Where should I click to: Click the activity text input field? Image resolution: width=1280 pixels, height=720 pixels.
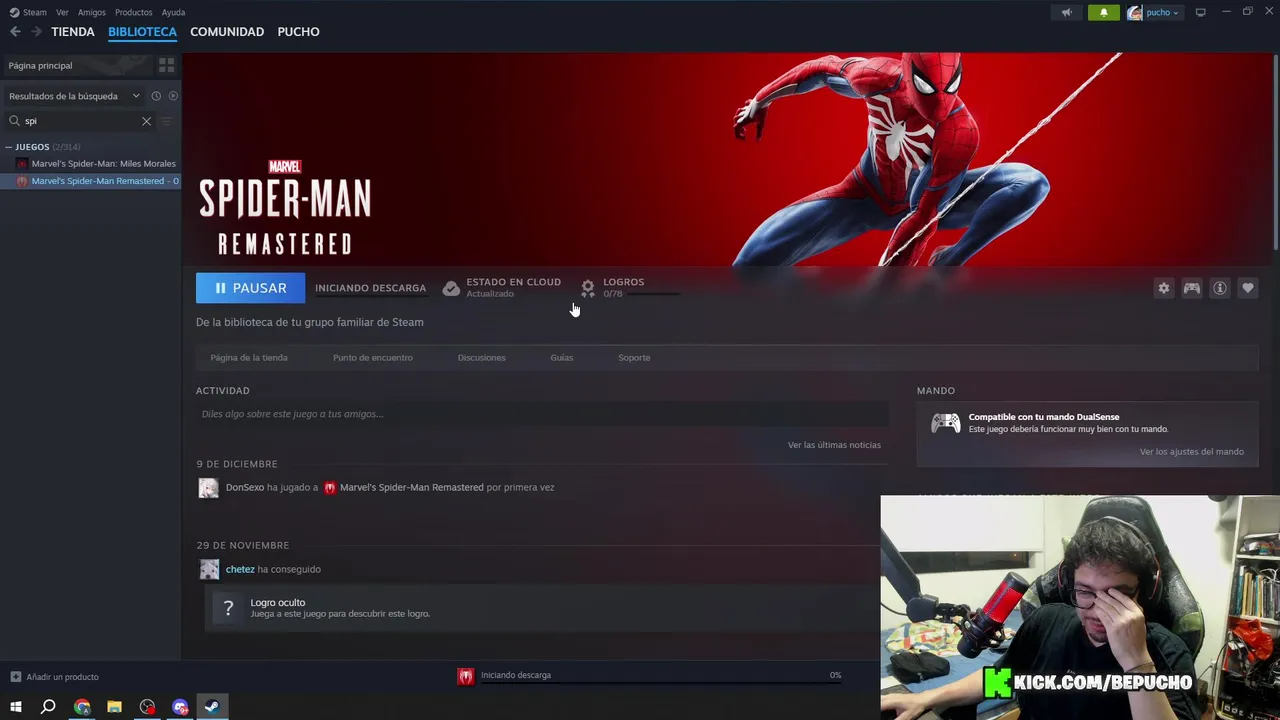coord(542,414)
